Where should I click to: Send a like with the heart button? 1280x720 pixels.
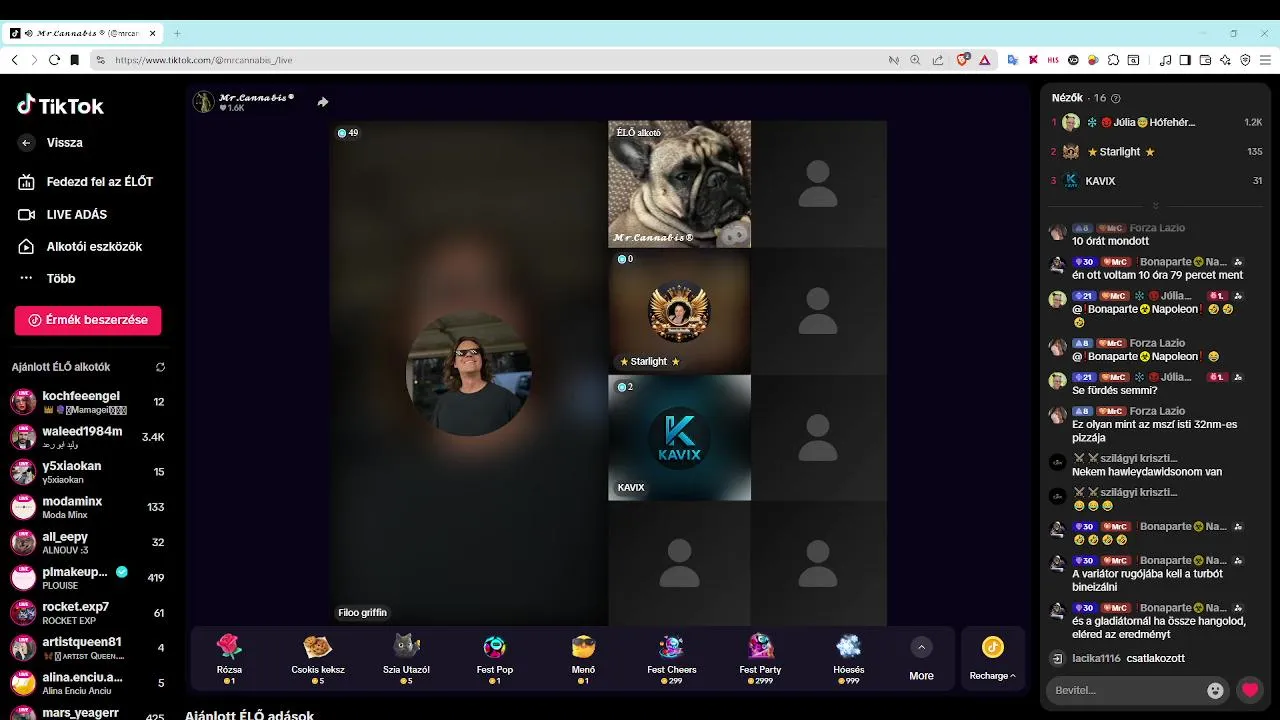tap(1250, 690)
